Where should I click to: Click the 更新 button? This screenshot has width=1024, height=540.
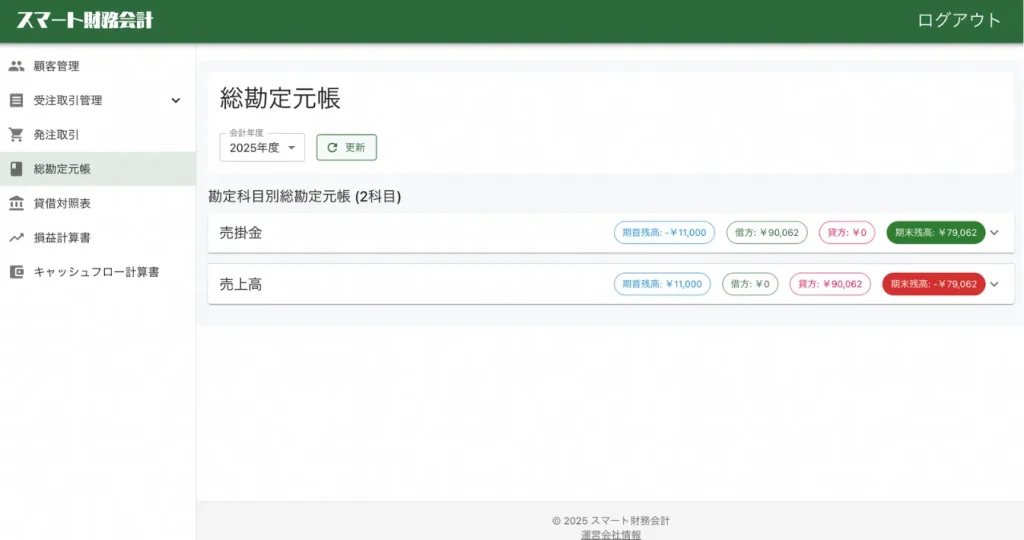(x=346, y=148)
